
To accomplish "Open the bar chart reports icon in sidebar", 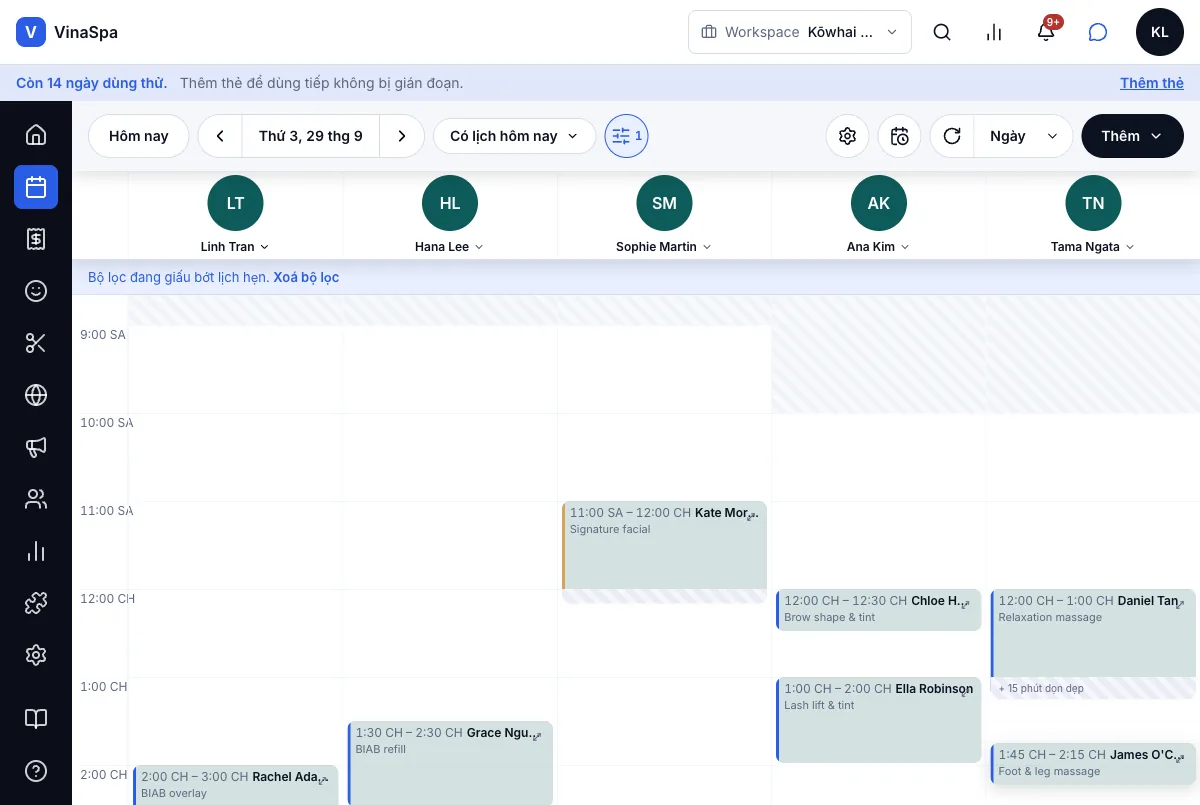I will pyautogui.click(x=36, y=551).
